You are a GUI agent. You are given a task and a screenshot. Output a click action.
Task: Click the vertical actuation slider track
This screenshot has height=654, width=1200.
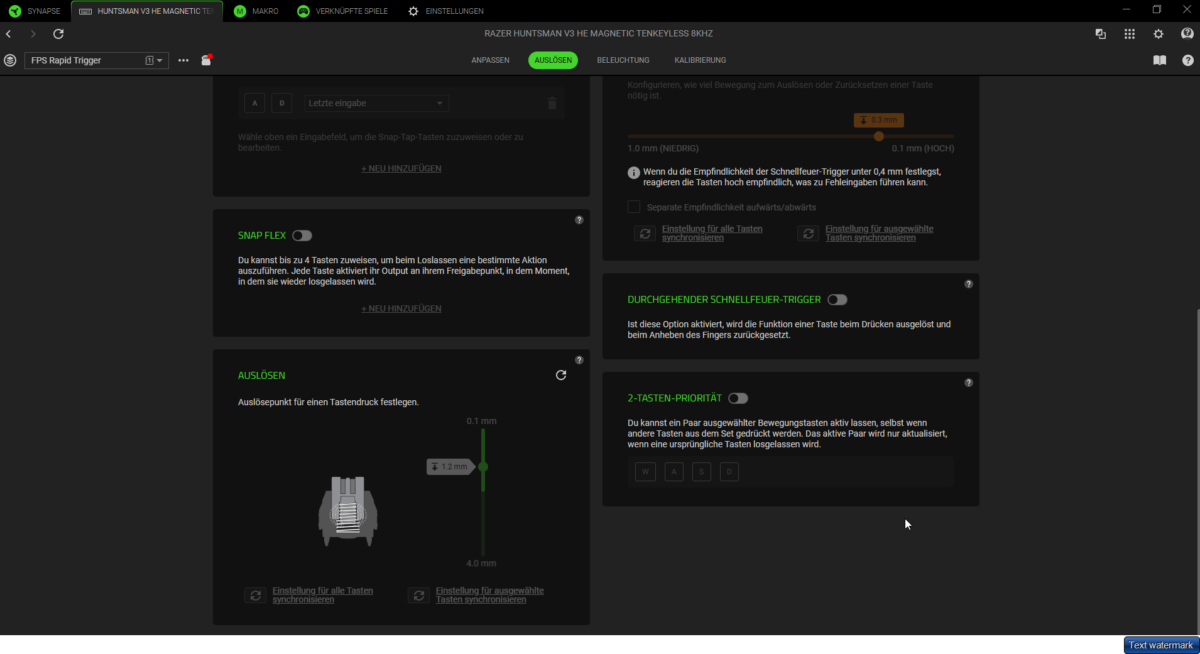click(x=483, y=492)
